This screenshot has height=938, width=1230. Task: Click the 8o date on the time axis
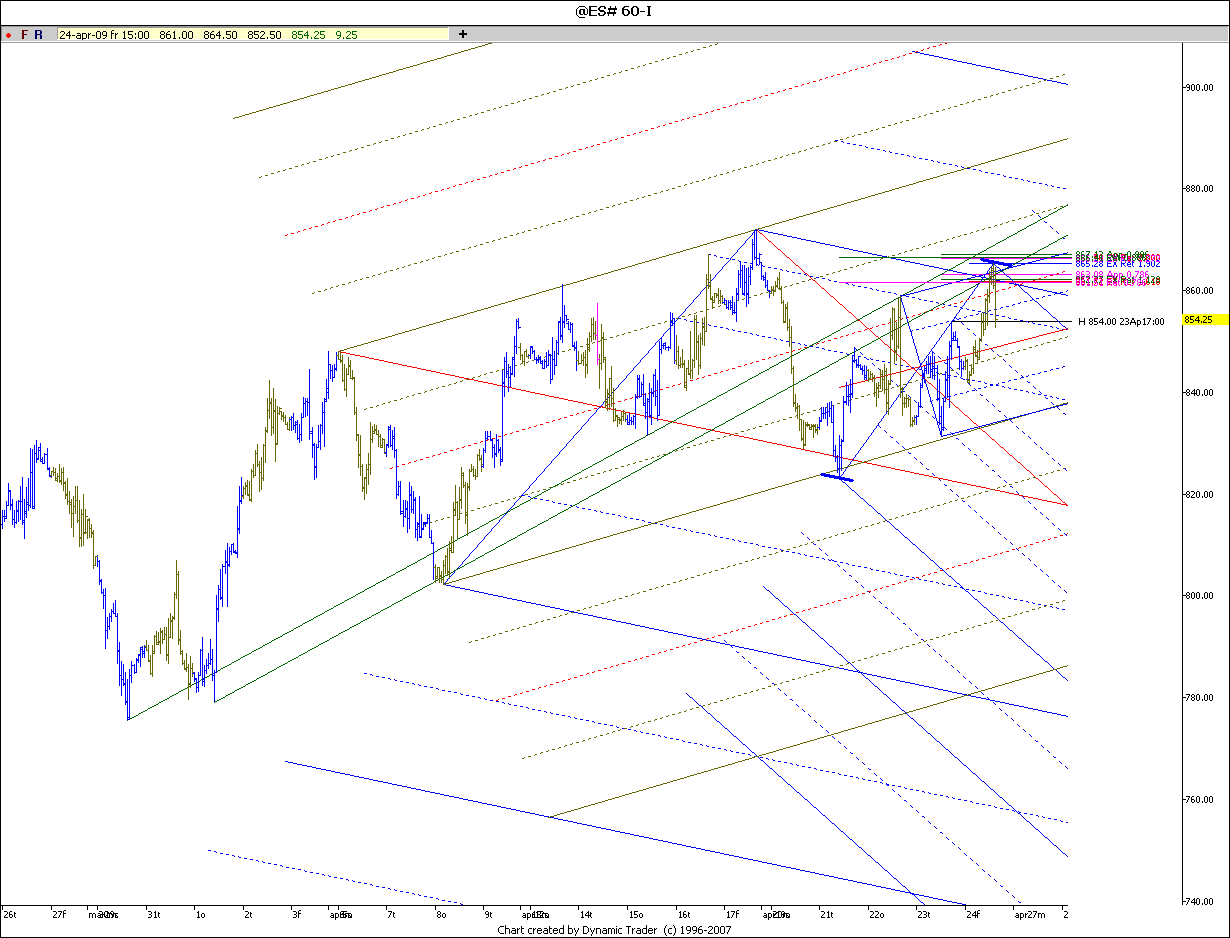tap(440, 914)
